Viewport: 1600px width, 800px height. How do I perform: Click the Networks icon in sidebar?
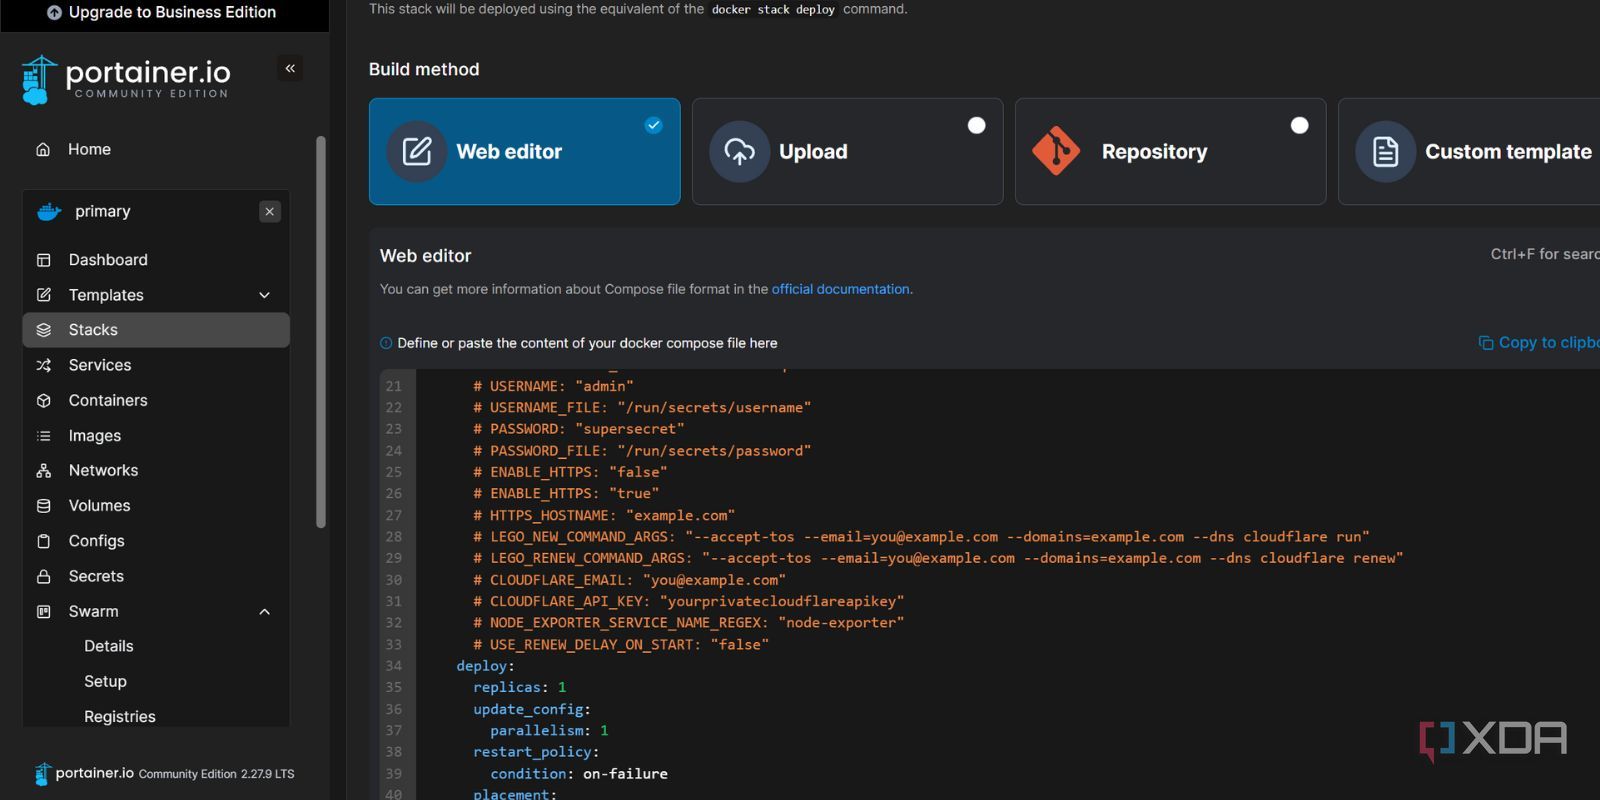click(43, 470)
